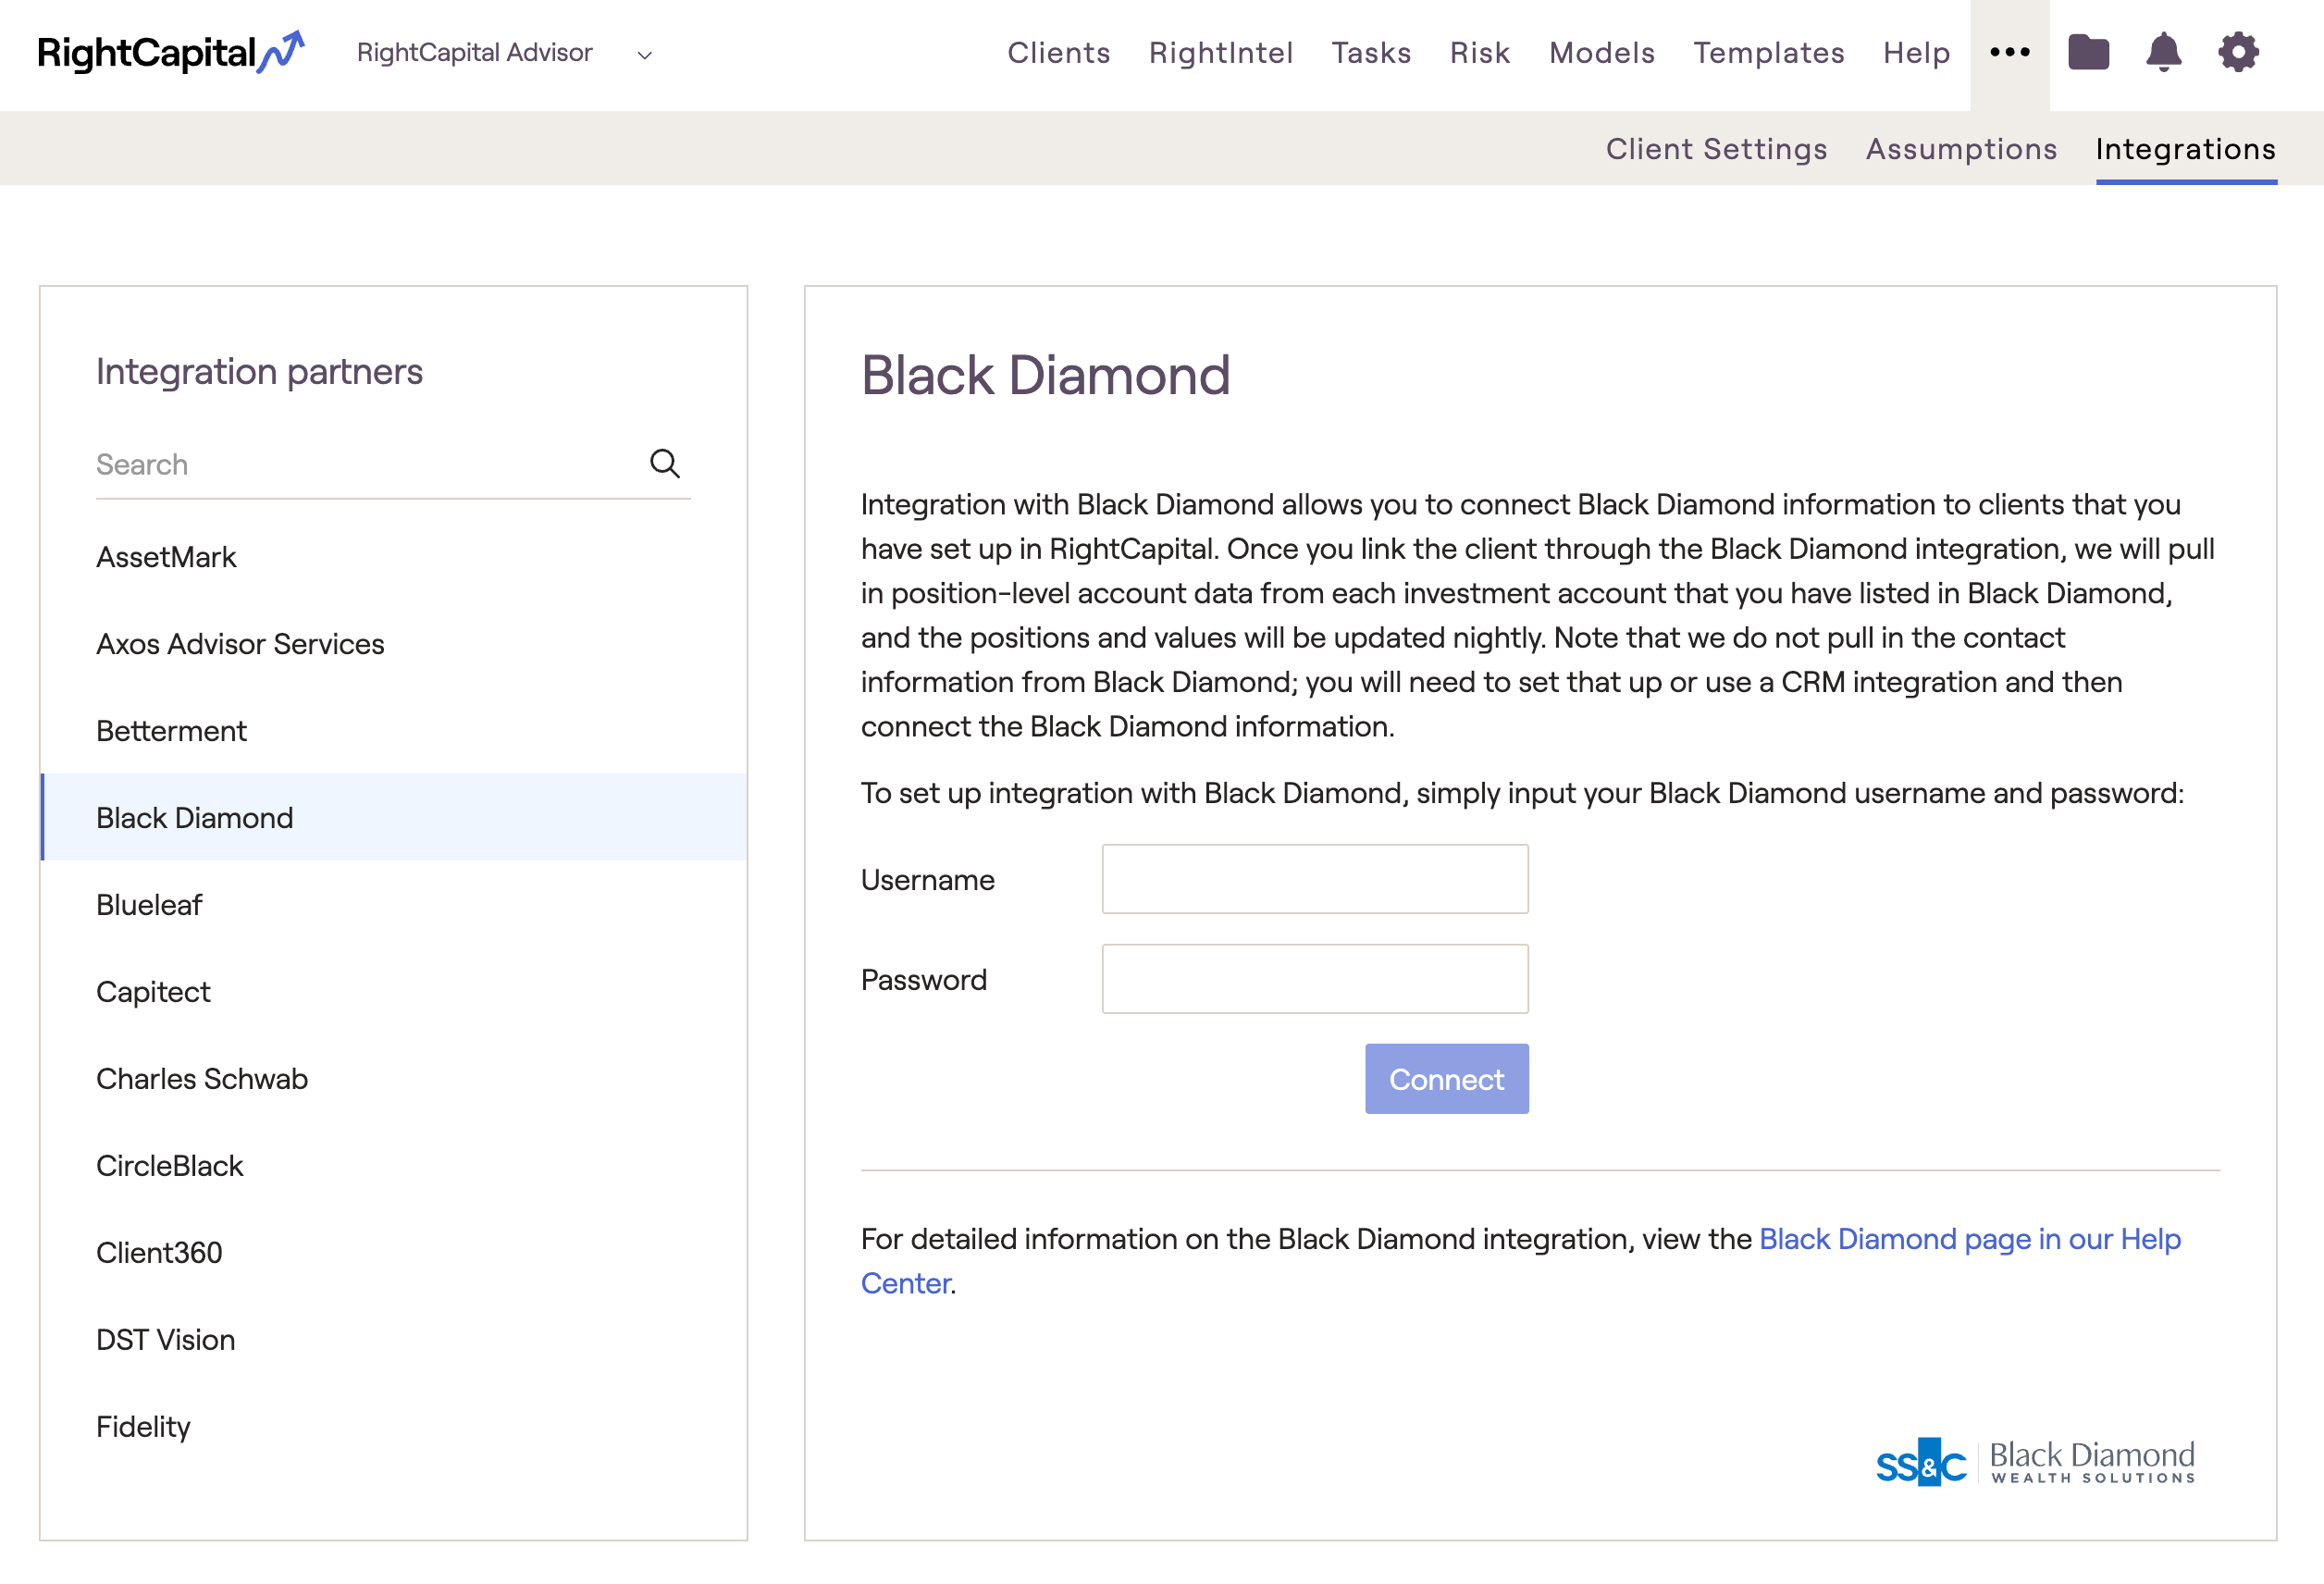Open the settings gear icon
This screenshot has height=1584, width=2324.
pyautogui.click(x=2238, y=52)
